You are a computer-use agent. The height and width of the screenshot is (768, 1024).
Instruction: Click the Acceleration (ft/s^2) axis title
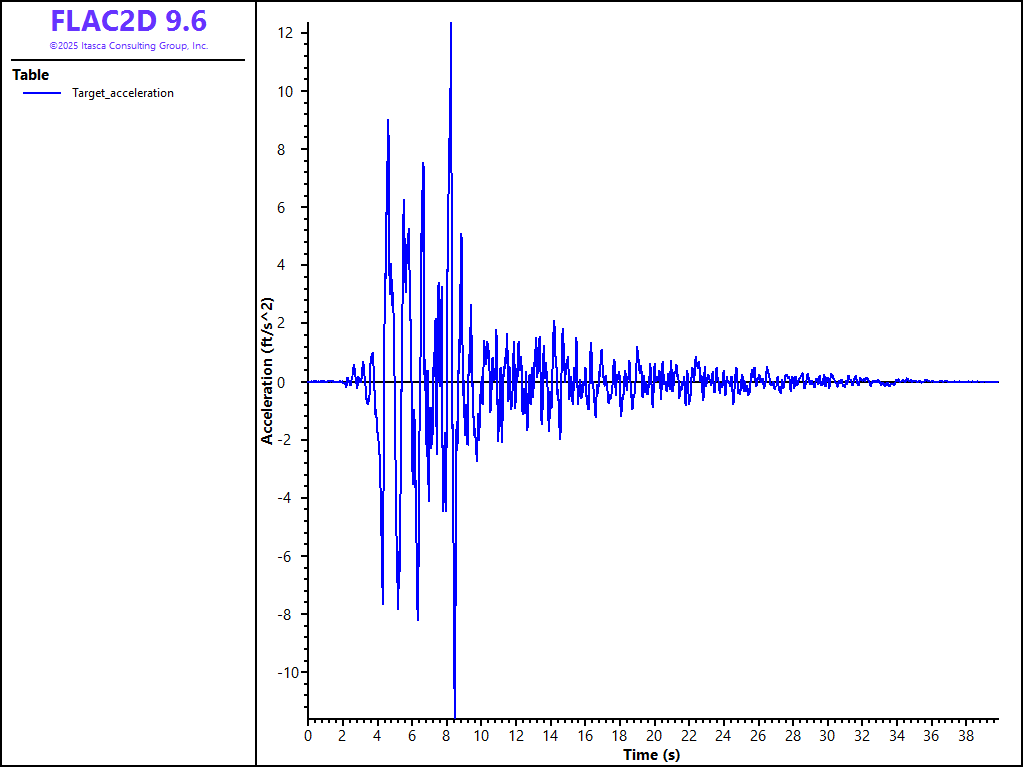click(267, 371)
